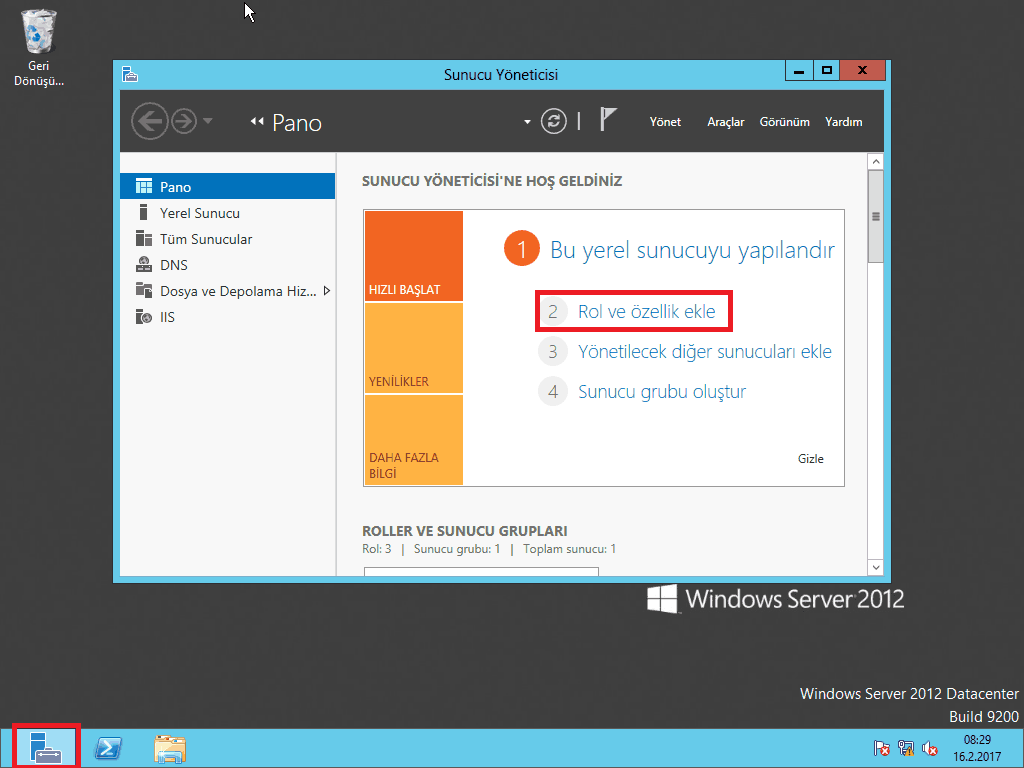The height and width of the screenshot is (768, 1024).
Task: Click the vertical scrollbar down arrow
Action: coord(876,568)
